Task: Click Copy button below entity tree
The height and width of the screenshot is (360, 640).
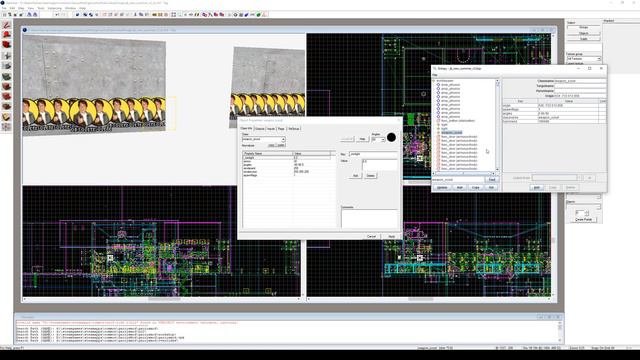Action: [x=476, y=187]
